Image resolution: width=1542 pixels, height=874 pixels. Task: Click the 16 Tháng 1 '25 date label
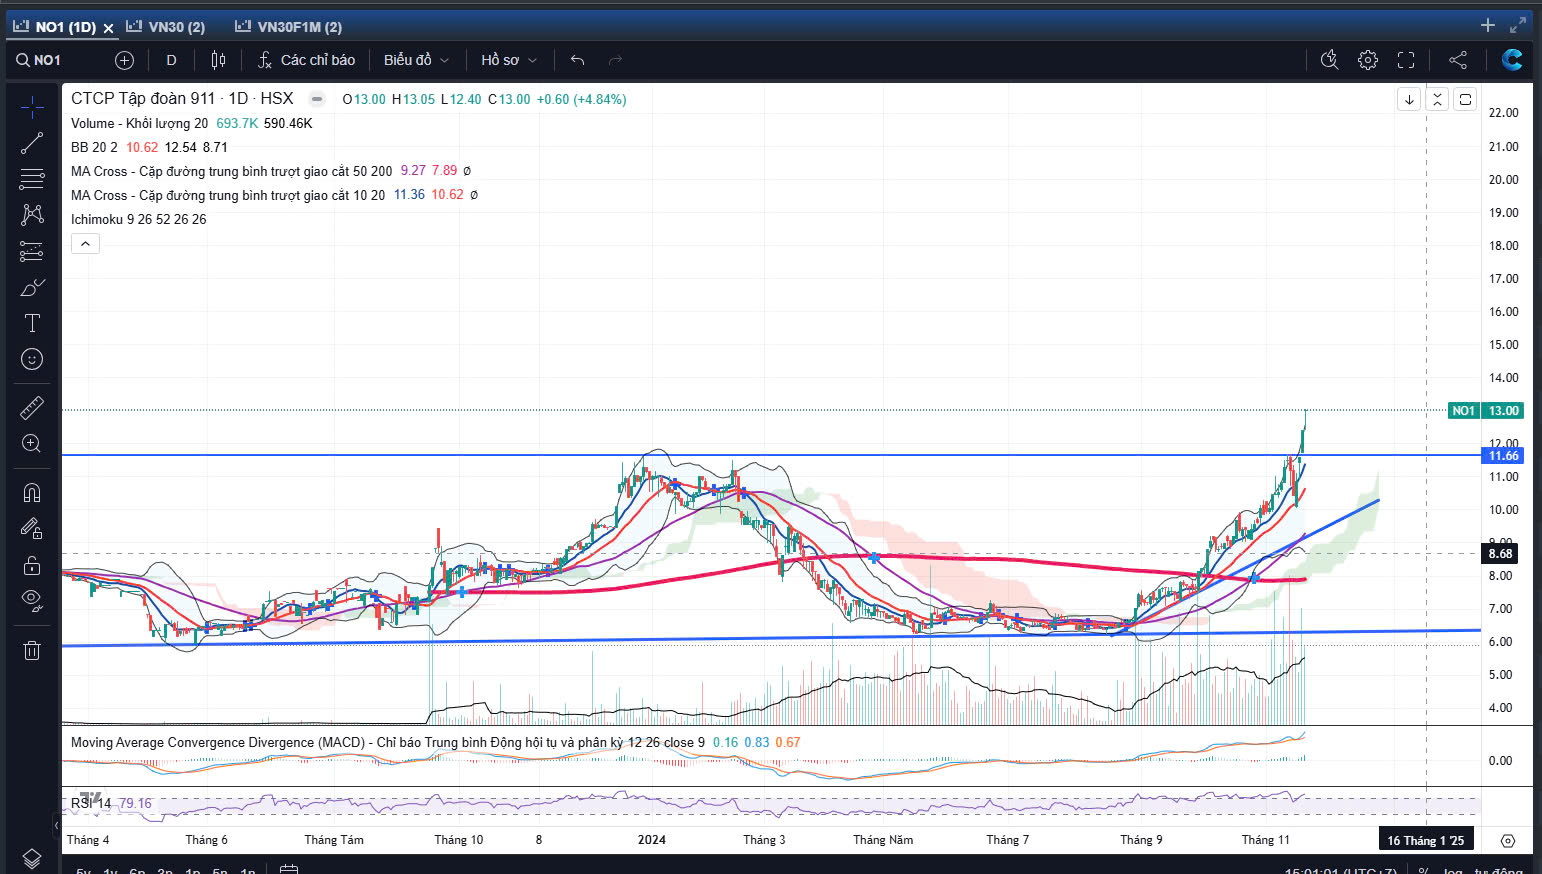tap(1425, 840)
